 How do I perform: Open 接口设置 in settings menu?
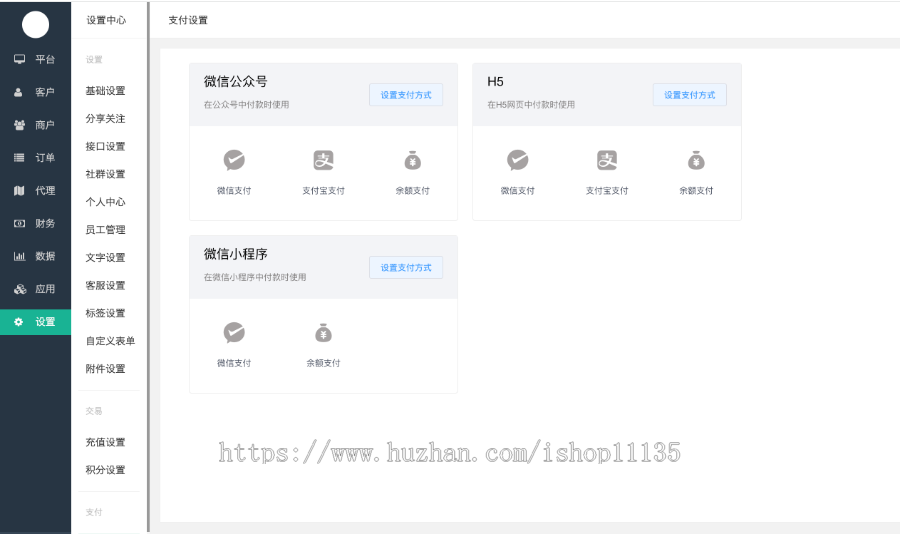[x=106, y=146]
